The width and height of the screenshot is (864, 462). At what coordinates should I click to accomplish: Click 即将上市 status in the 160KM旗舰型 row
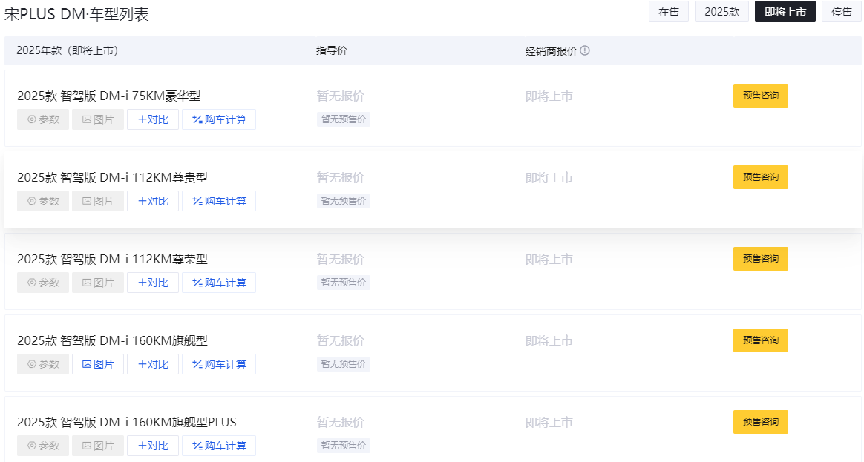pos(549,341)
